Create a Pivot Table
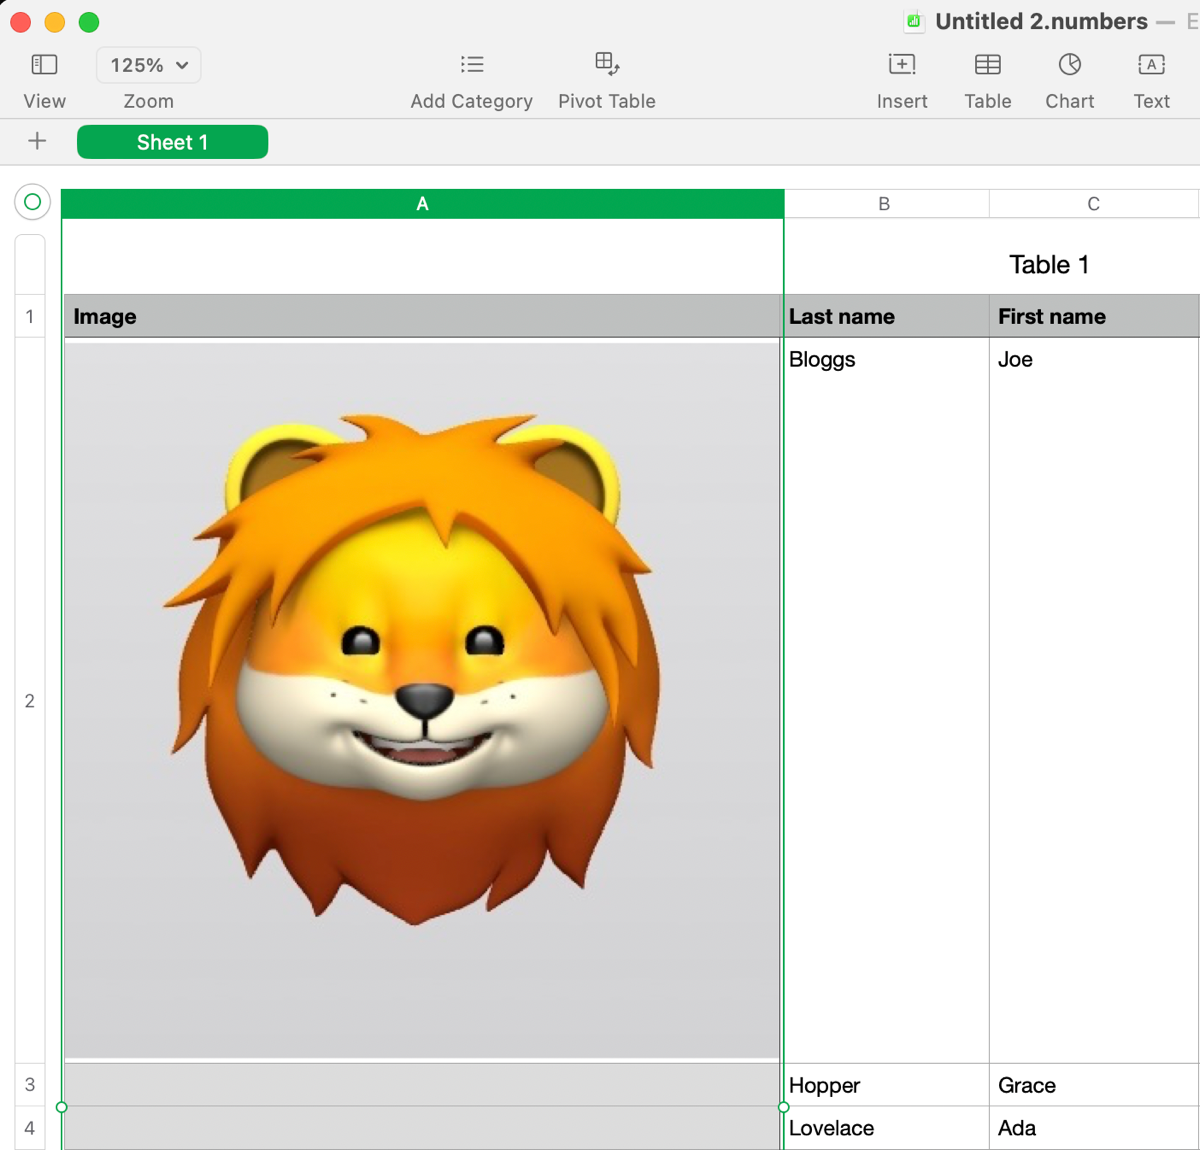 606,65
